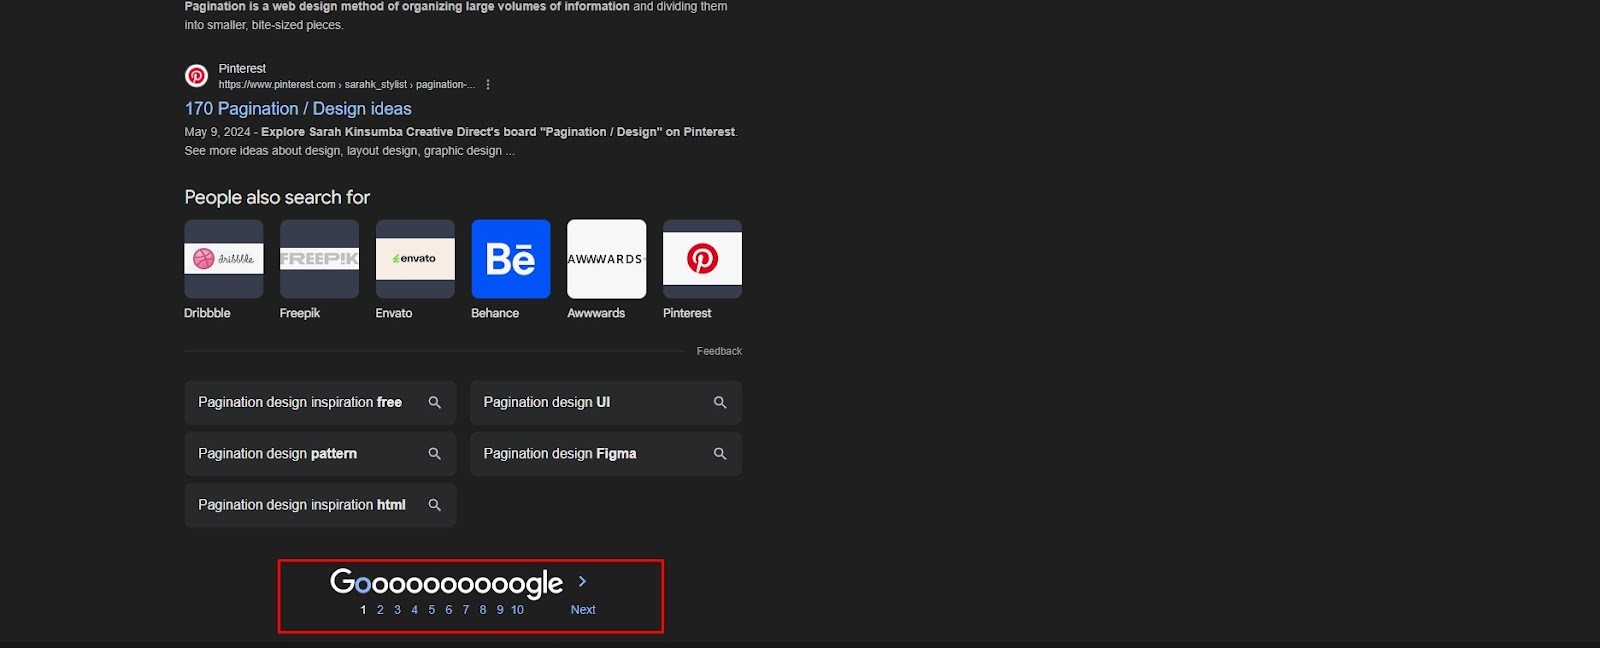Jump to results page 10
The height and width of the screenshot is (648, 1600).
tap(517, 610)
